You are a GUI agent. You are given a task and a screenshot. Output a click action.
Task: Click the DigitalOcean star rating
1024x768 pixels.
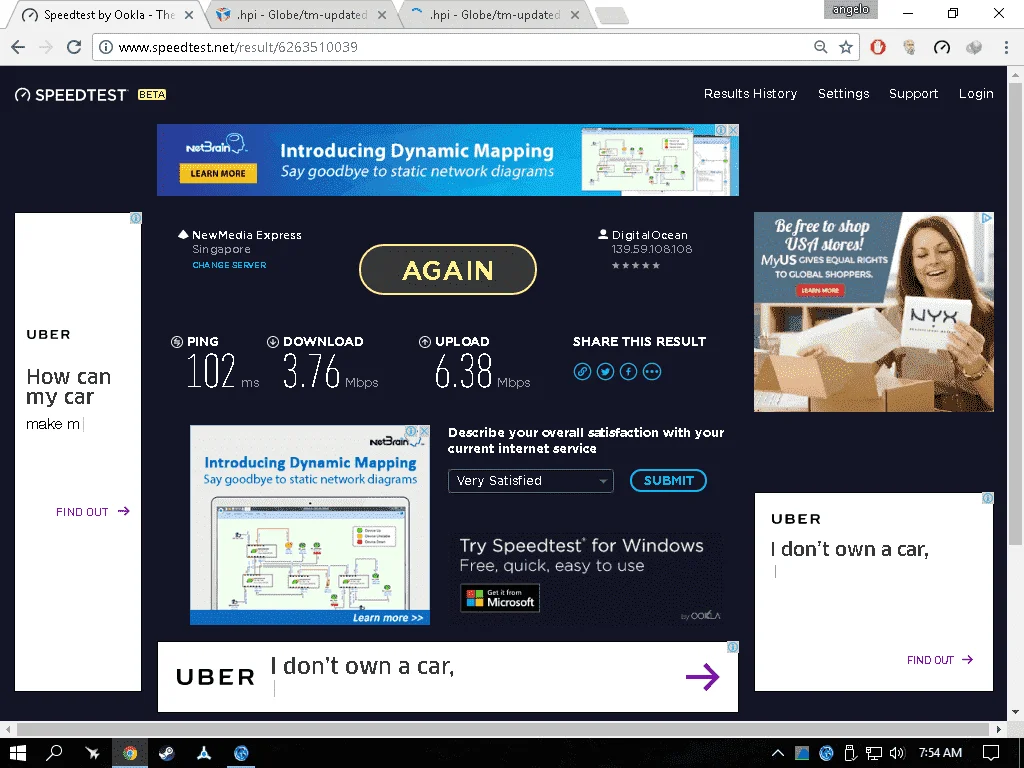(x=635, y=265)
